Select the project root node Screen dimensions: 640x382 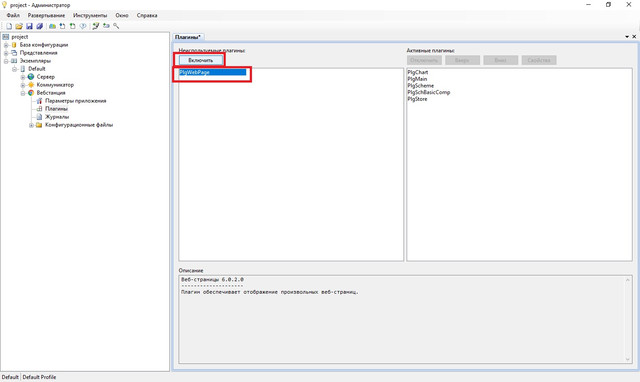coord(20,37)
